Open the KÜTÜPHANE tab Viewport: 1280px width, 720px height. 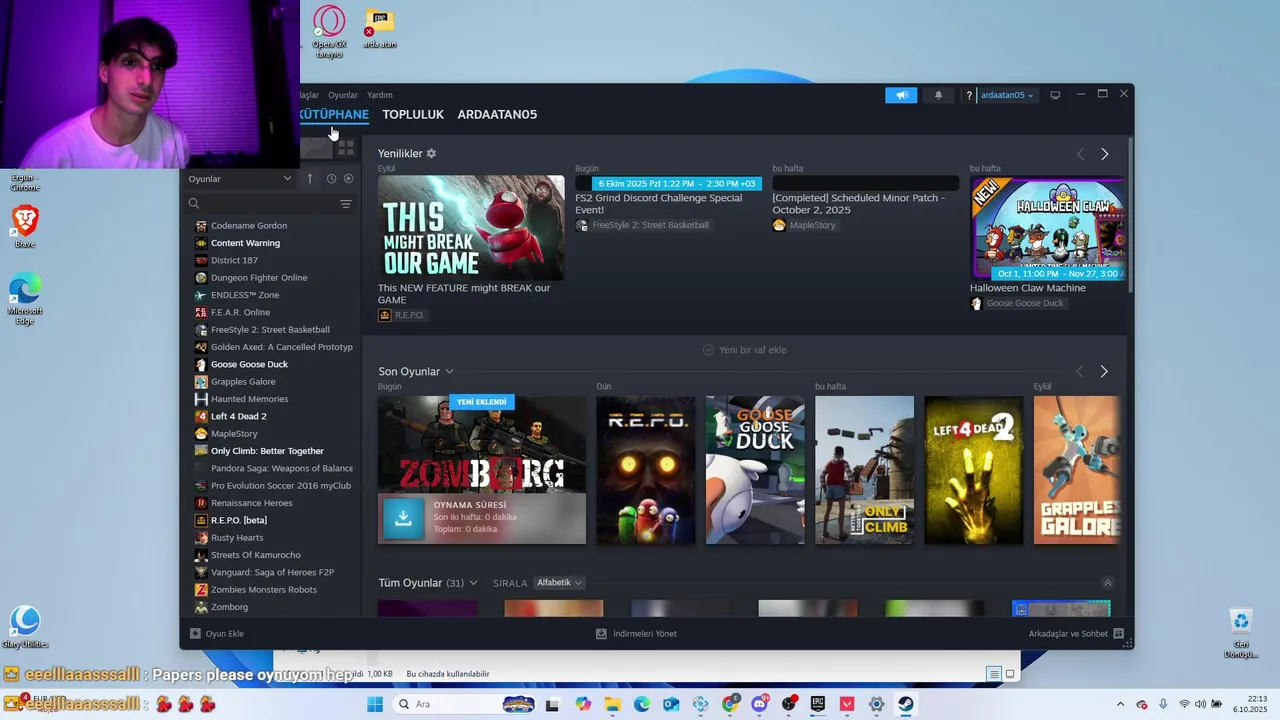(334, 114)
